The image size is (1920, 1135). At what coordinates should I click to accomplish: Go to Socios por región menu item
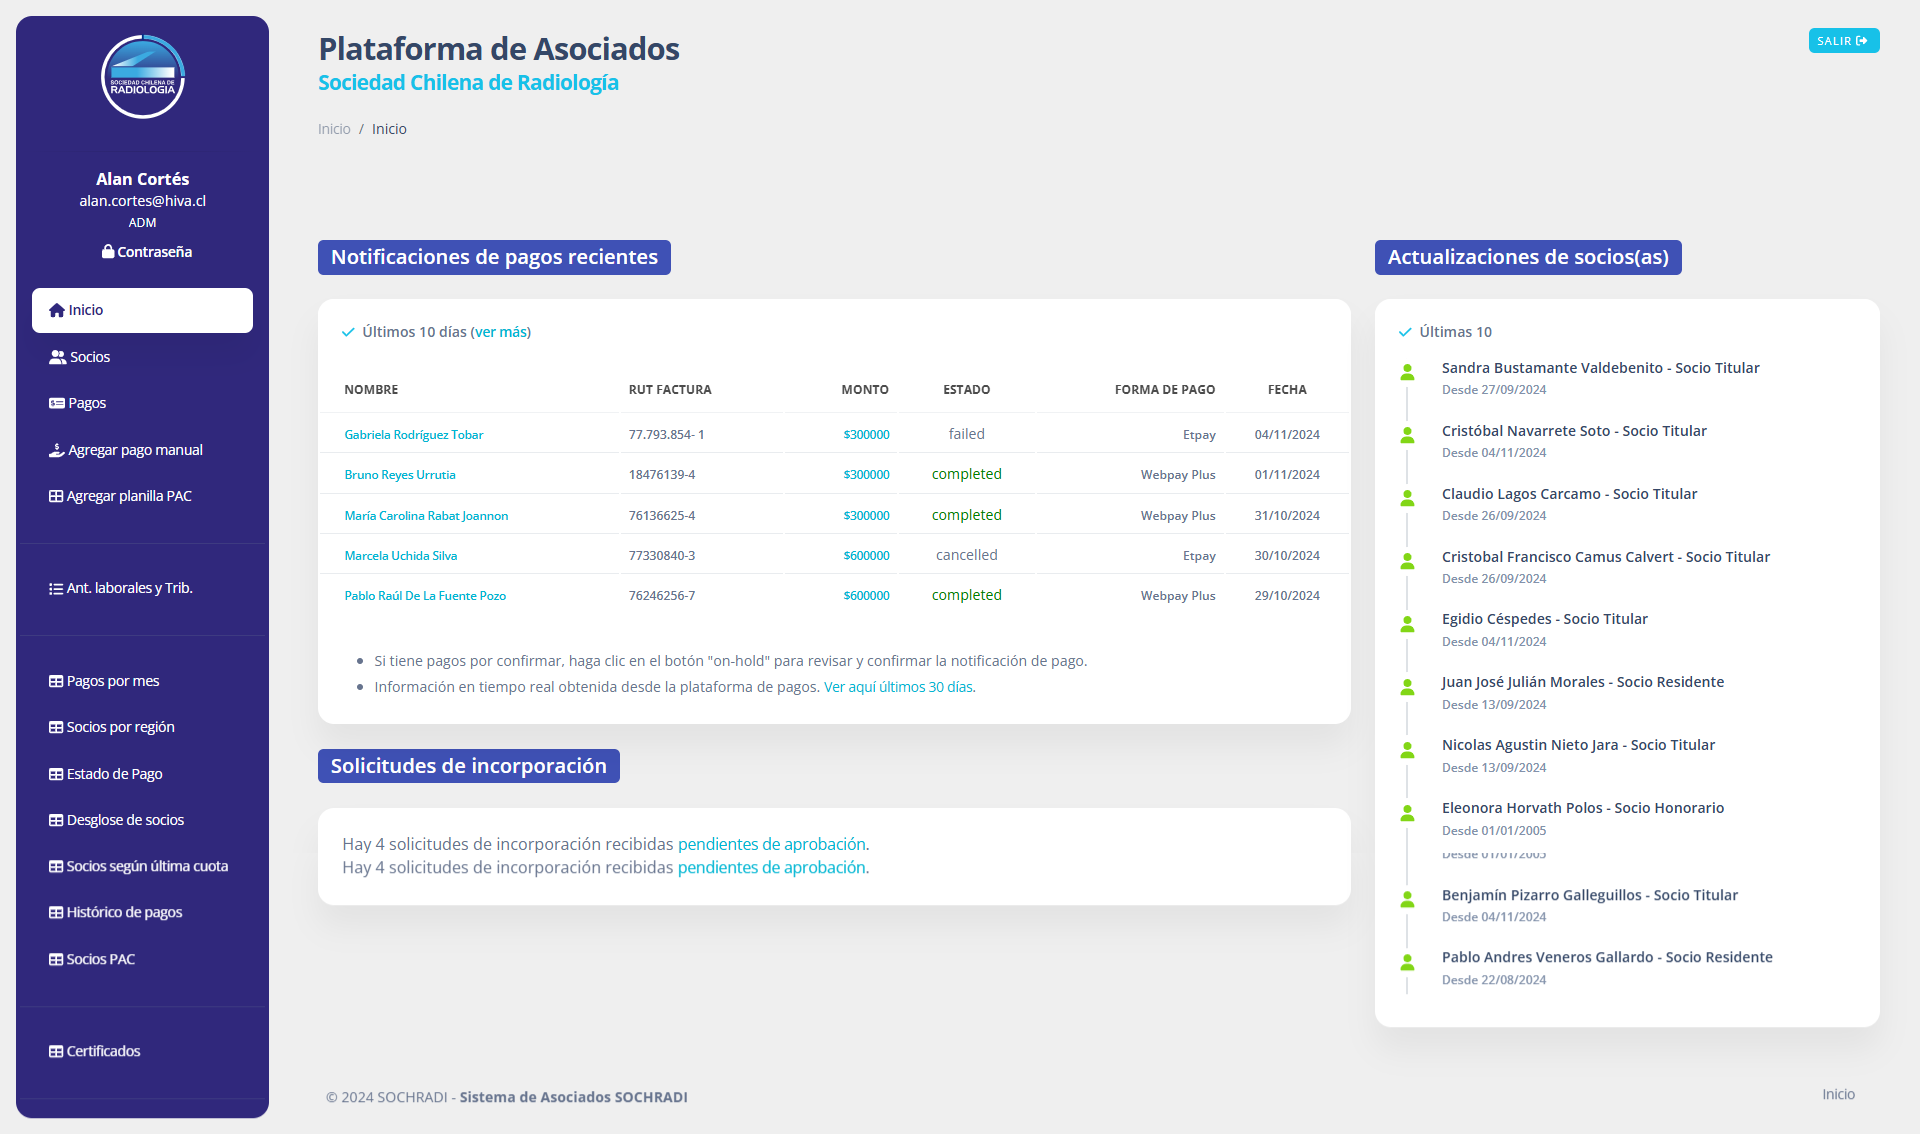click(120, 727)
